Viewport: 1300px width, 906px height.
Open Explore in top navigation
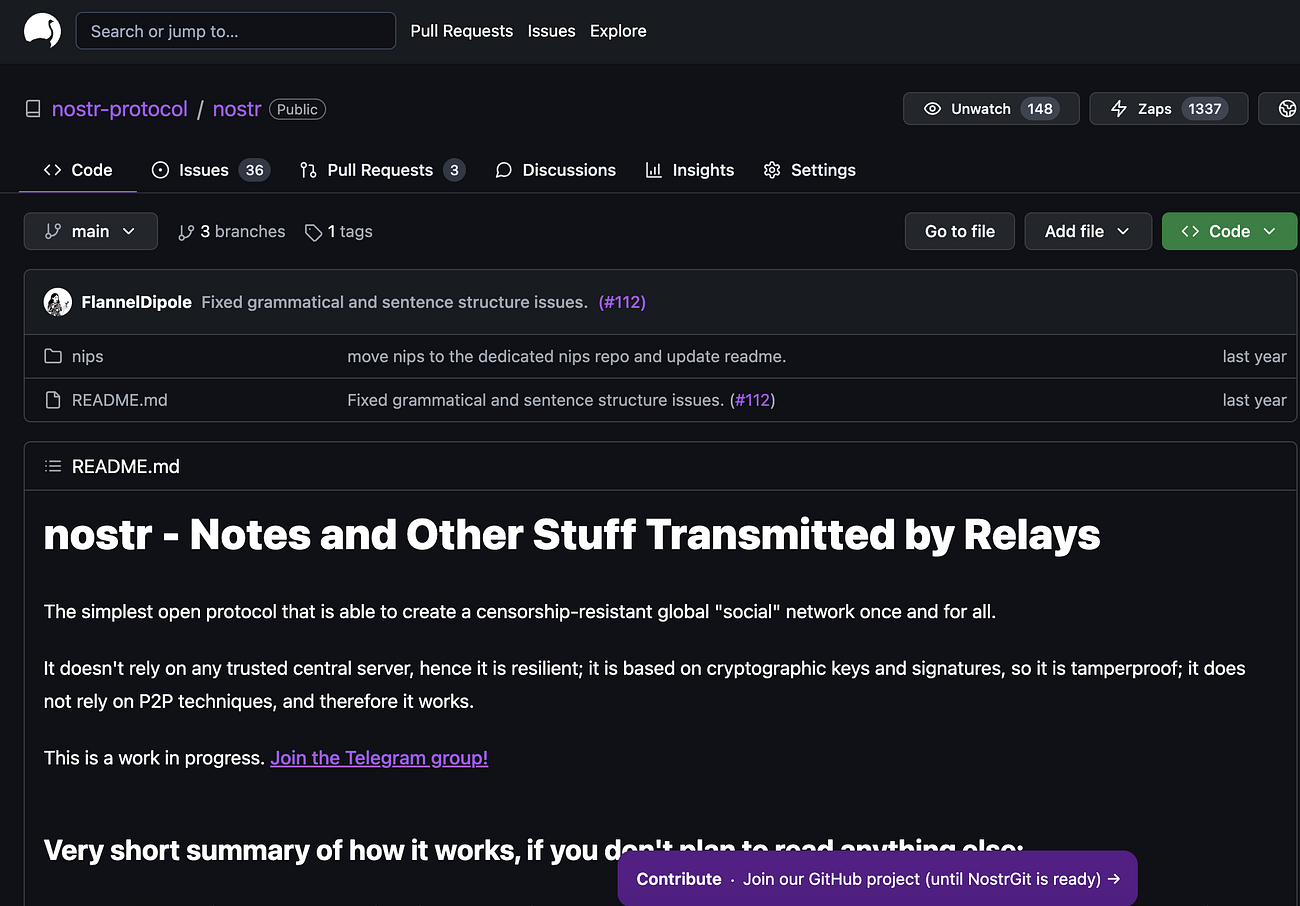618,31
